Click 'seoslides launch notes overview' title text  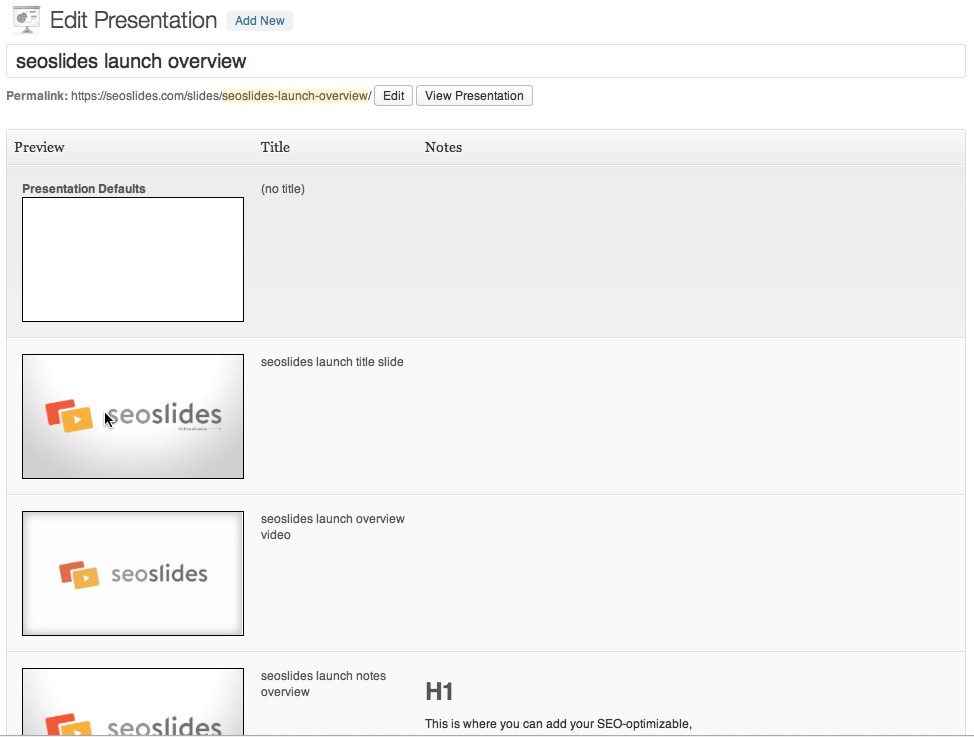323,684
